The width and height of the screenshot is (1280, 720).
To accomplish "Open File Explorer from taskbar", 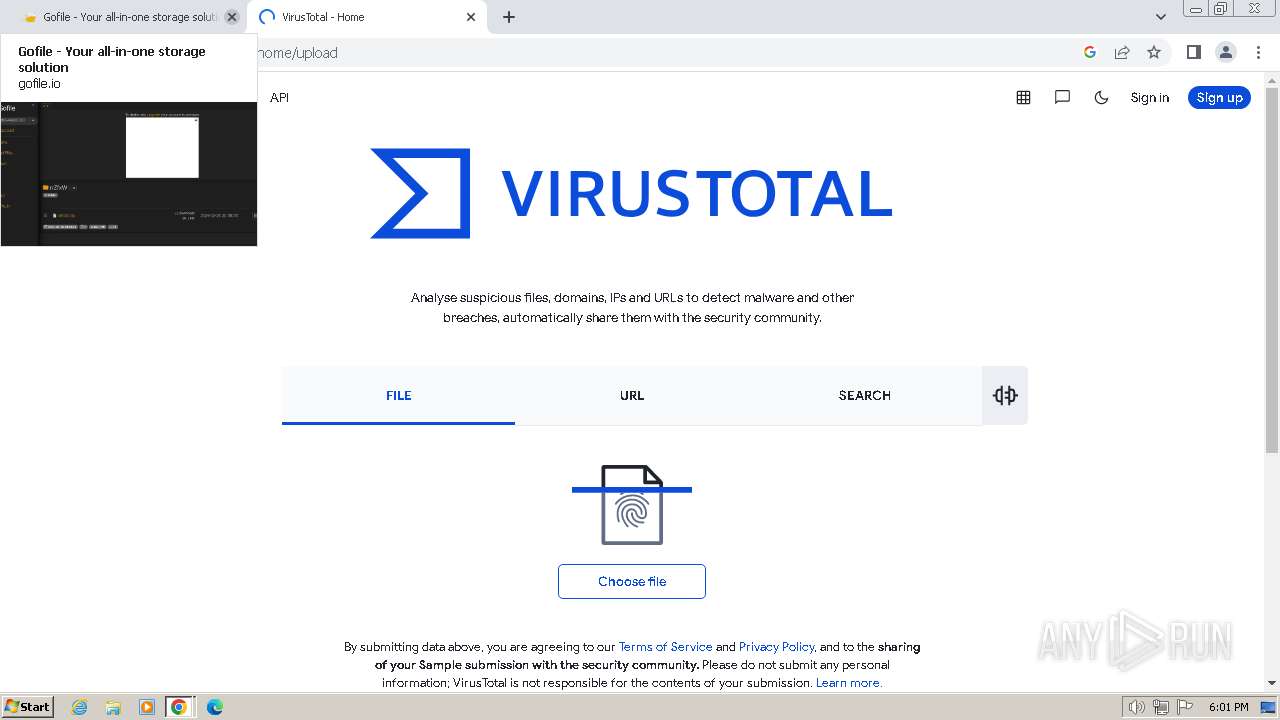I will pos(113,707).
